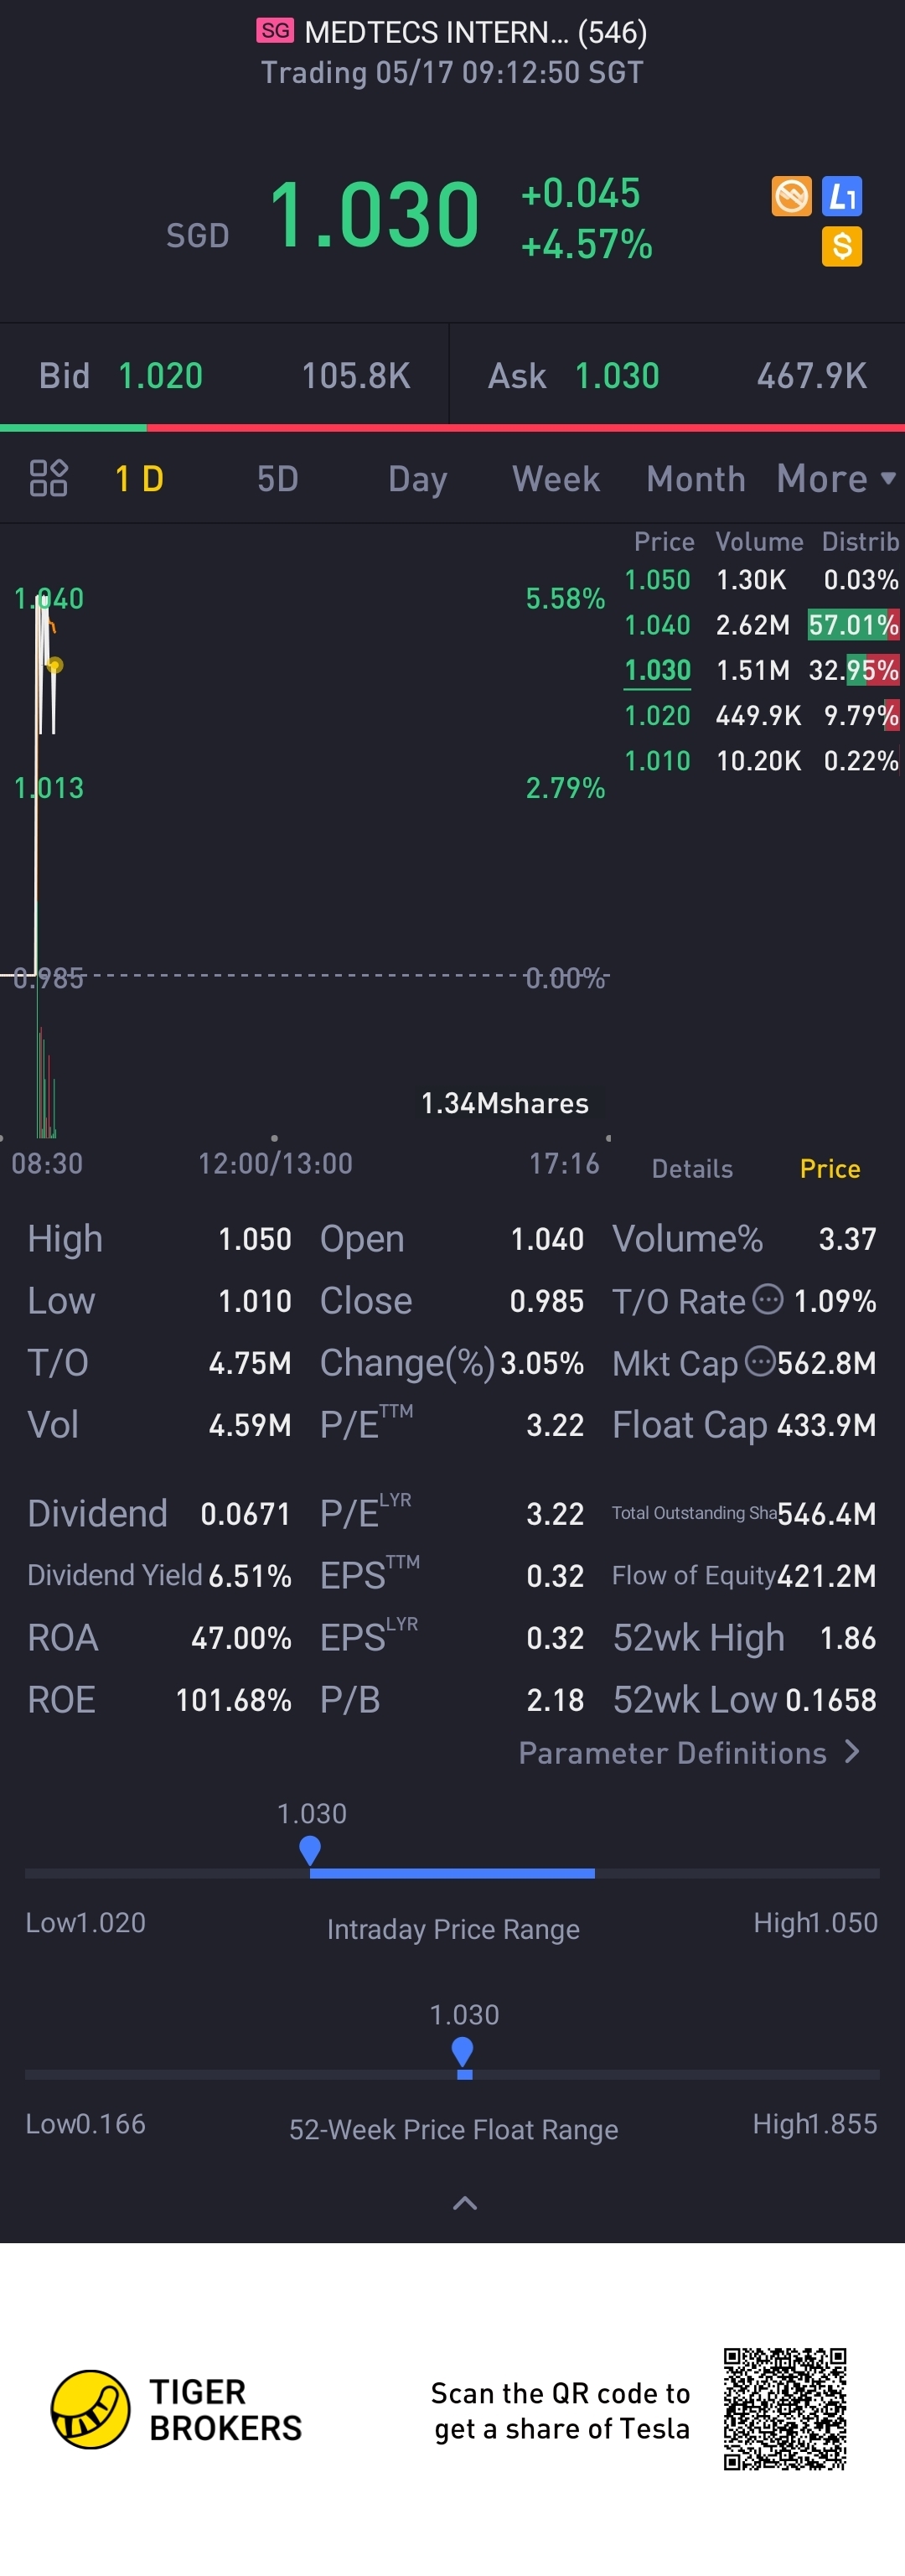Switch the side panel to Details

click(x=692, y=1168)
